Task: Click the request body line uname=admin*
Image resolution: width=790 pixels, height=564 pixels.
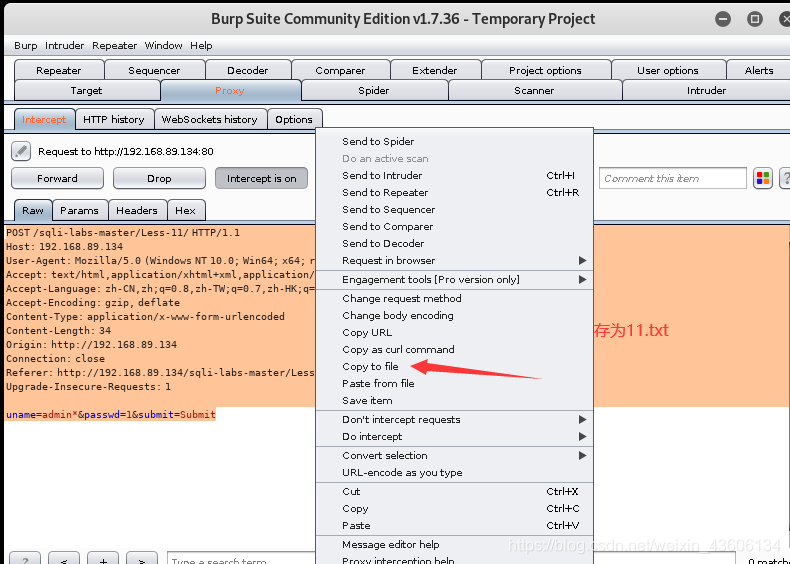Action: 111,414
